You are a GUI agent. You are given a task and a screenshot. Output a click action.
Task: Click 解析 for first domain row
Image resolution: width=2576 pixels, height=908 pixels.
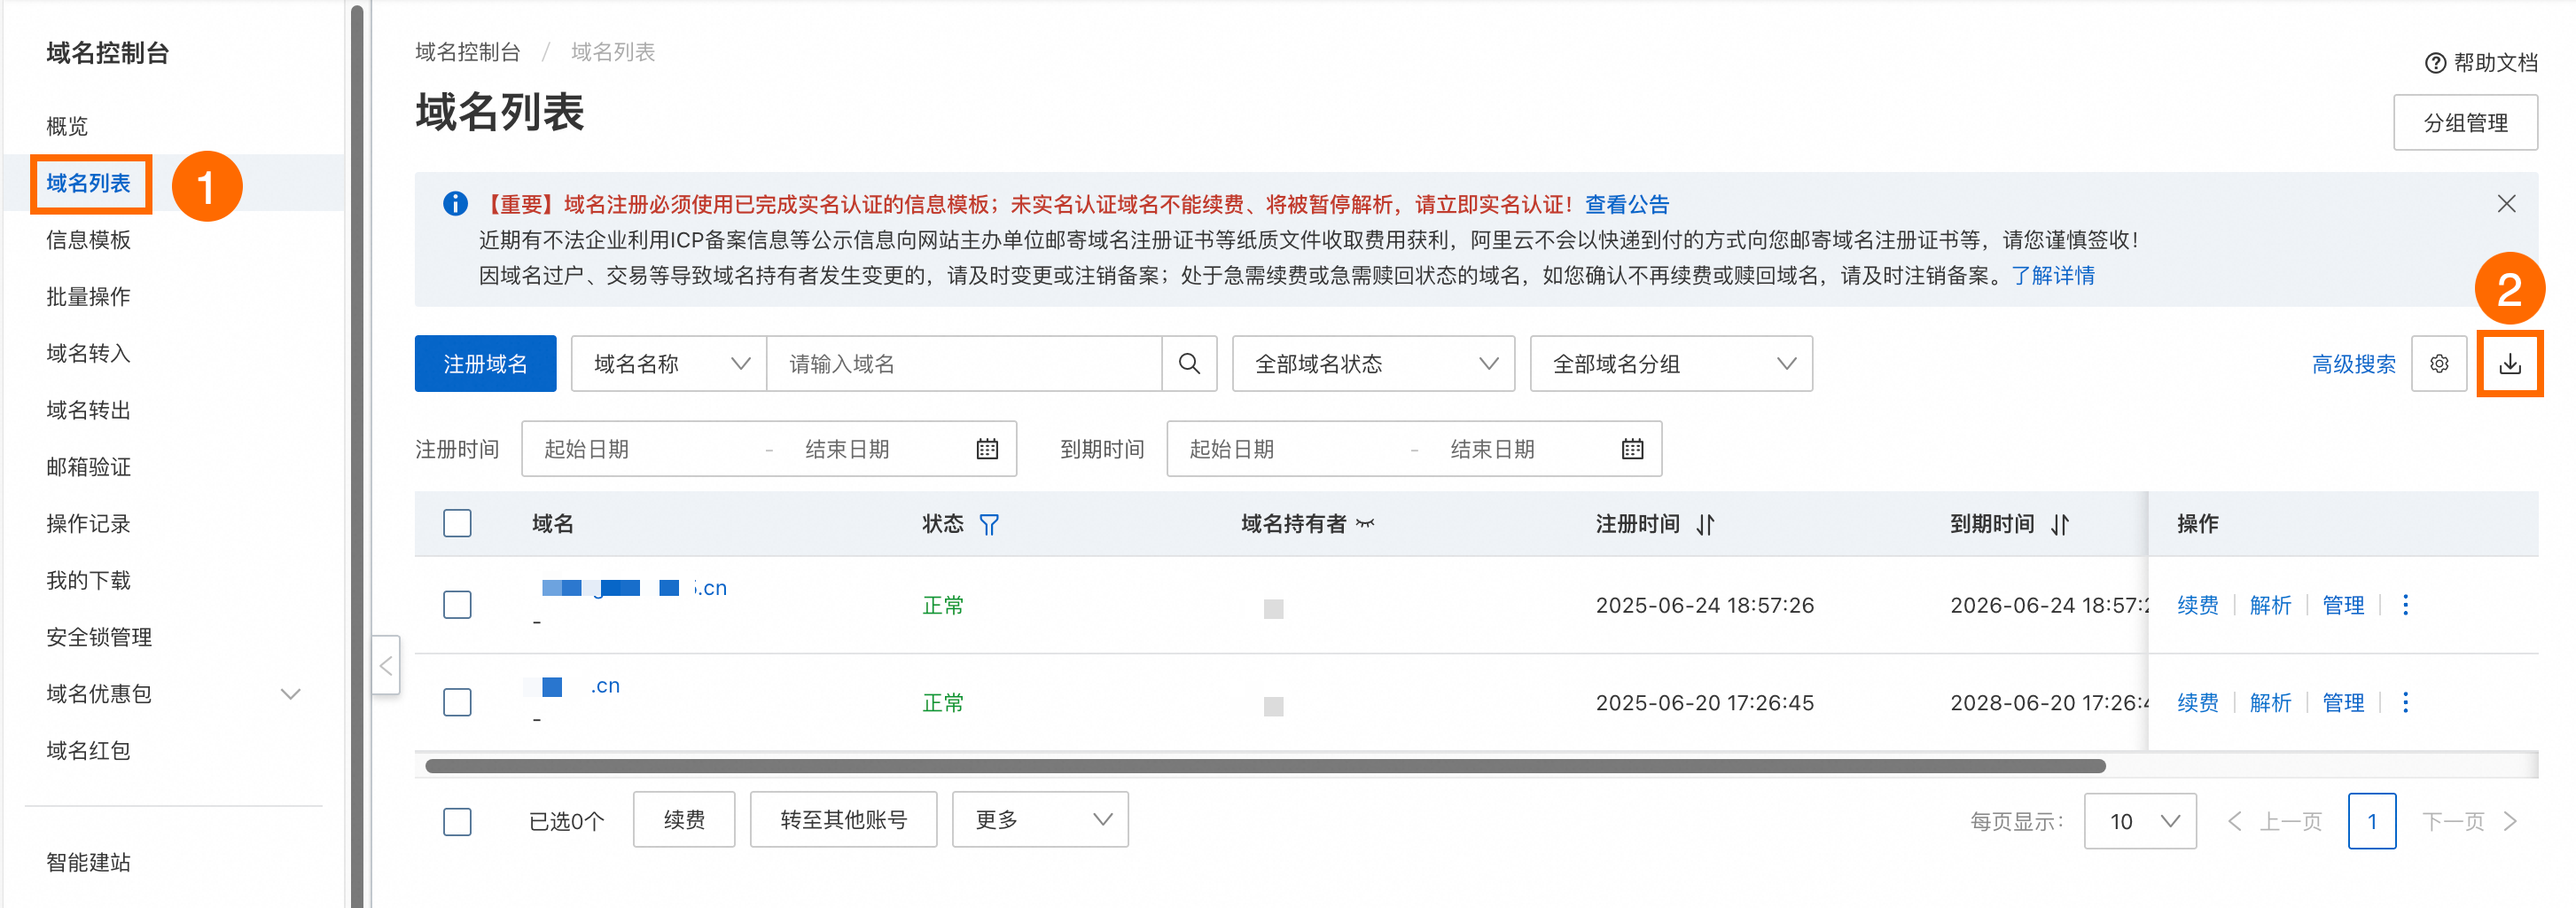pyautogui.click(x=2270, y=605)
